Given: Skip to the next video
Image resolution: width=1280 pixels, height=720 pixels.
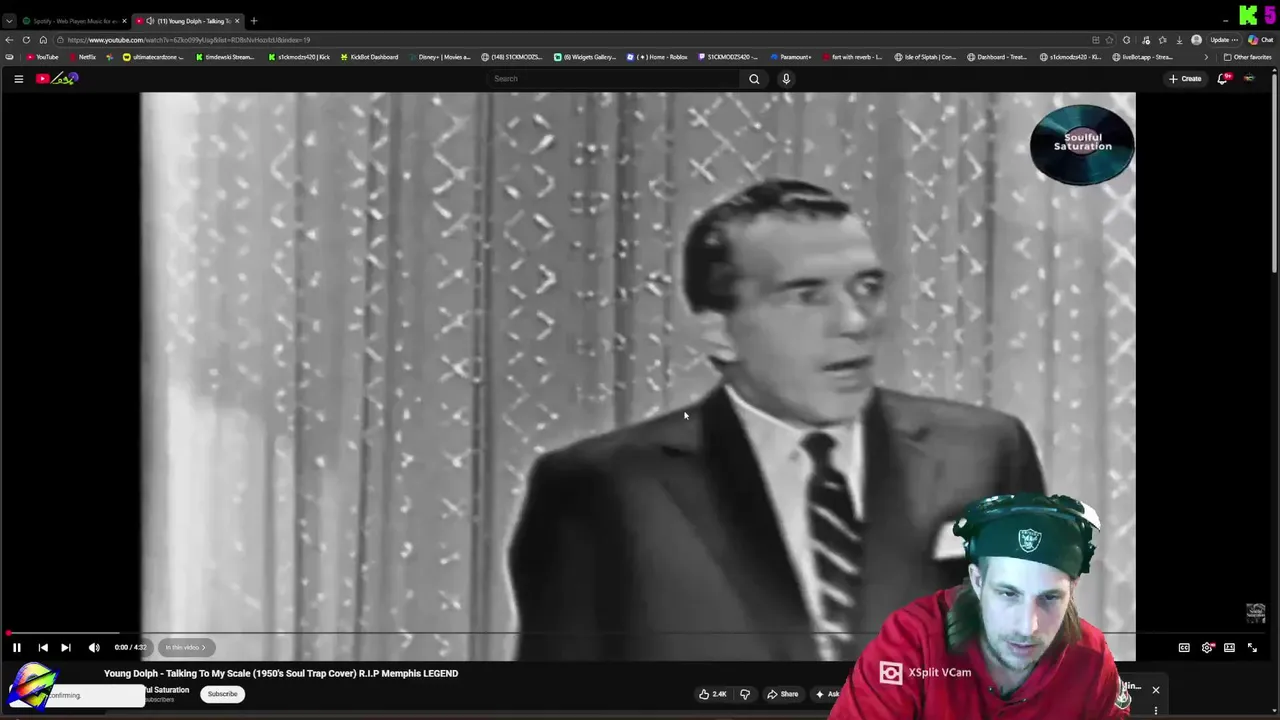Looking at the screenshot, I should point(66,647).
